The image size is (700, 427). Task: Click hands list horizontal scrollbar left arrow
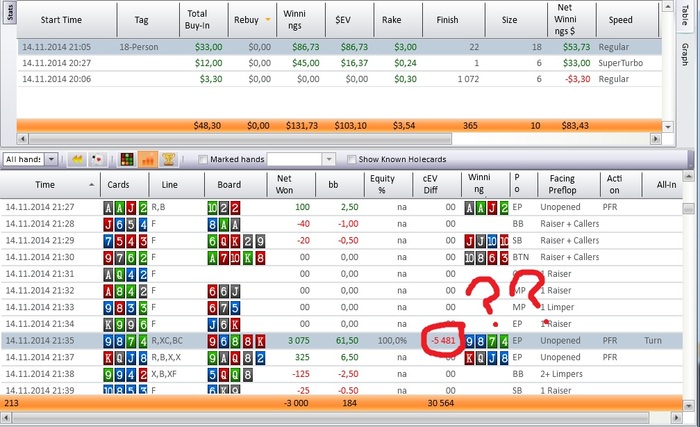[x=7, y=418]
